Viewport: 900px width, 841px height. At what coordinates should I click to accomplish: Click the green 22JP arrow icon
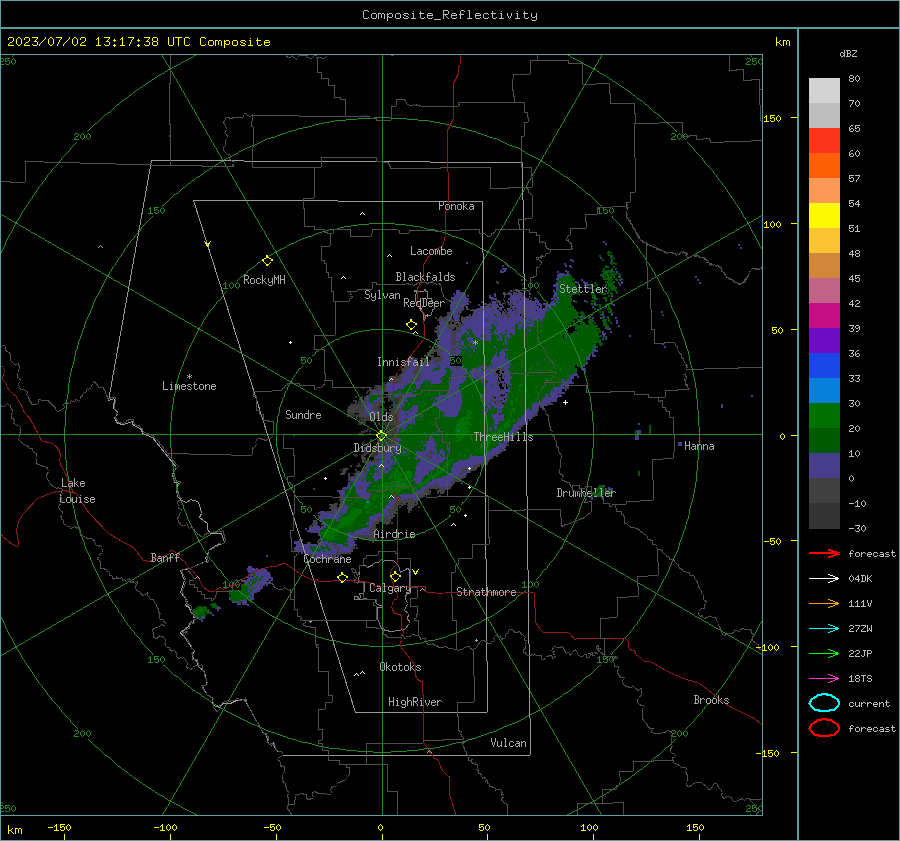(x=824, y=653)
